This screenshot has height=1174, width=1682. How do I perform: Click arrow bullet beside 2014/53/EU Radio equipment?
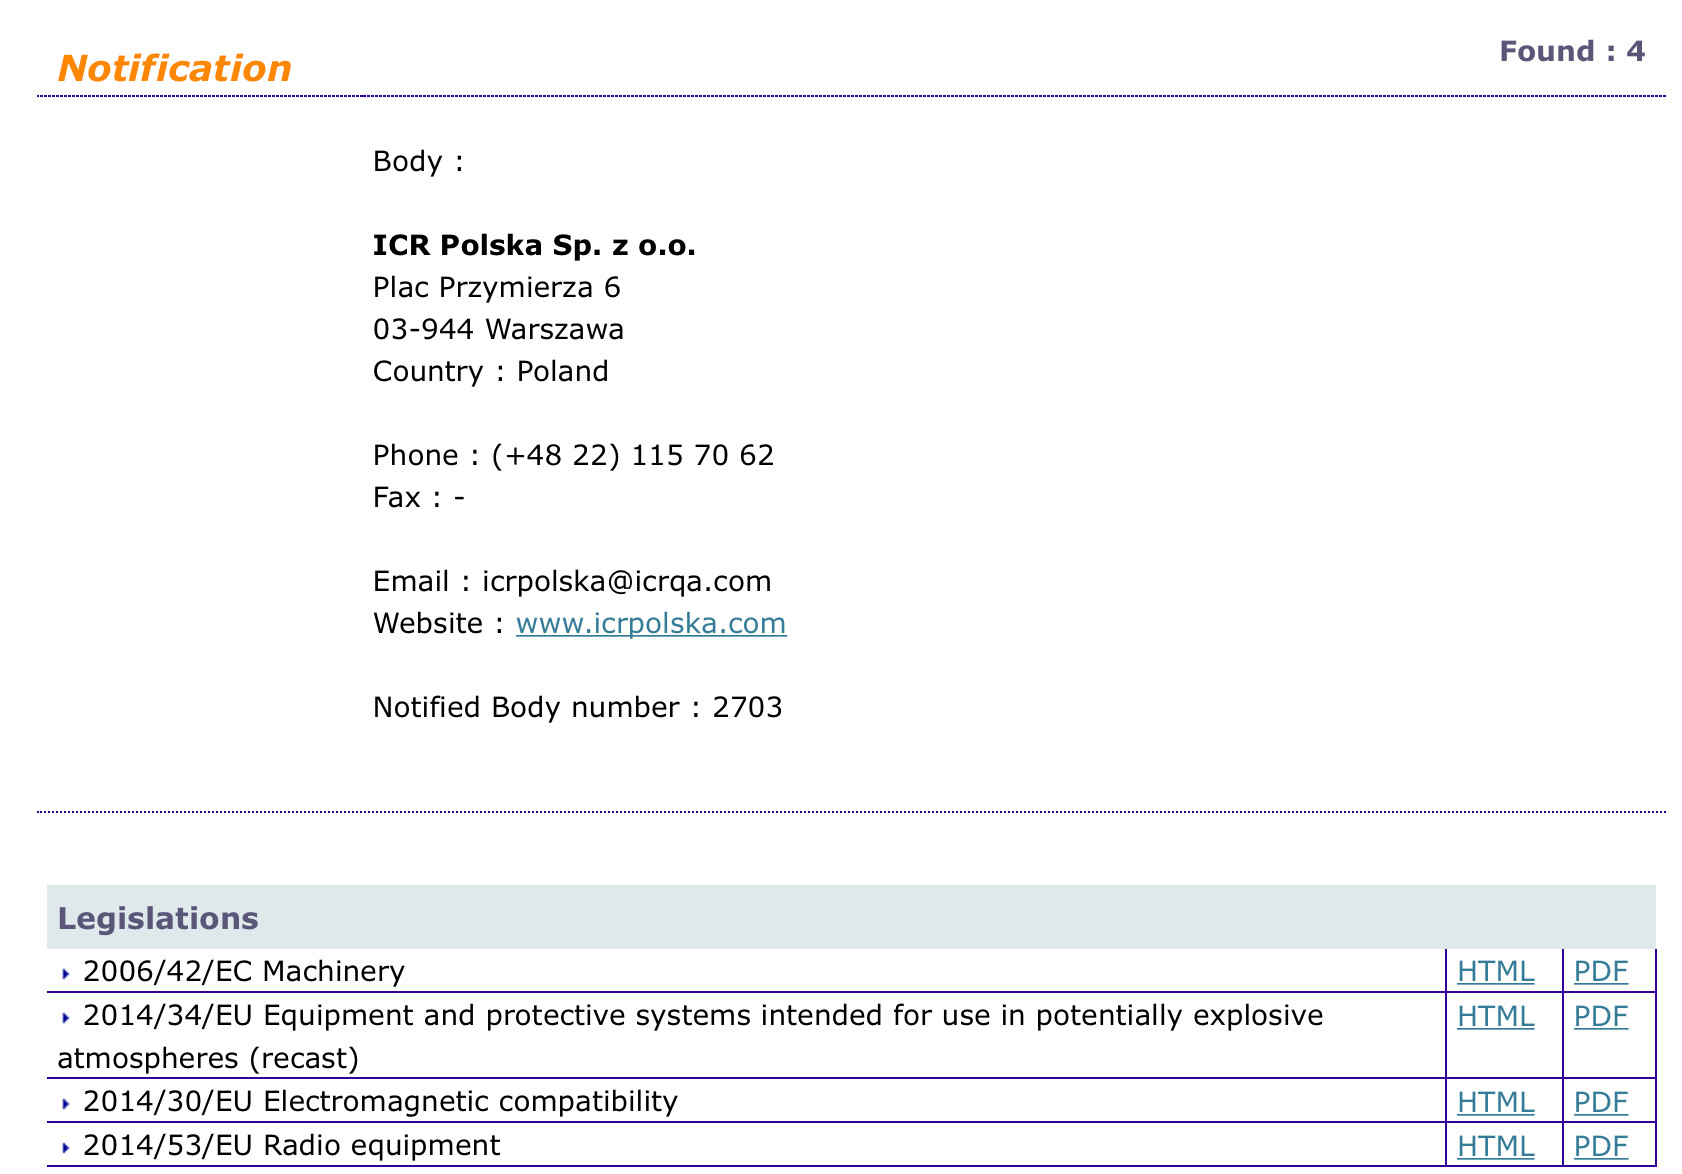point(66,1148)
